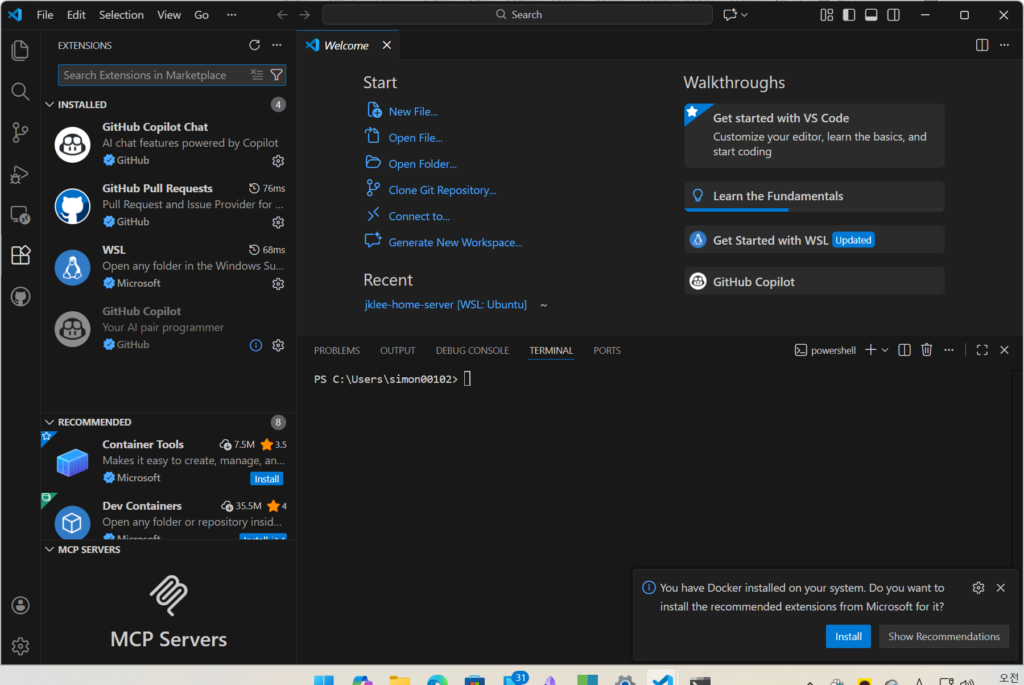Screen dimensions: 1024x685
Task: Open settings gear for GitHub Copilot Chat
Action: pos(278,160)
